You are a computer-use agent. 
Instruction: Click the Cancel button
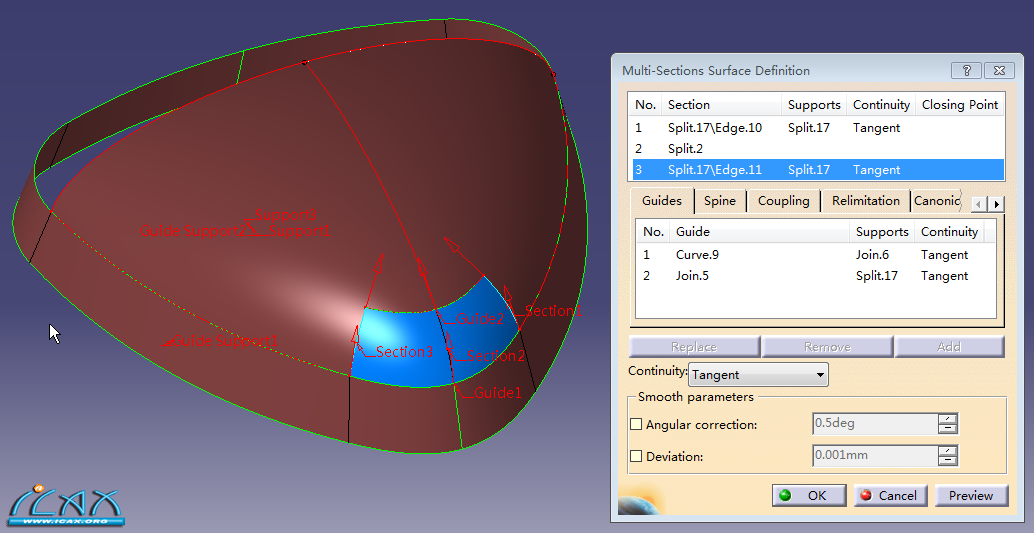(x=888, y=495)
